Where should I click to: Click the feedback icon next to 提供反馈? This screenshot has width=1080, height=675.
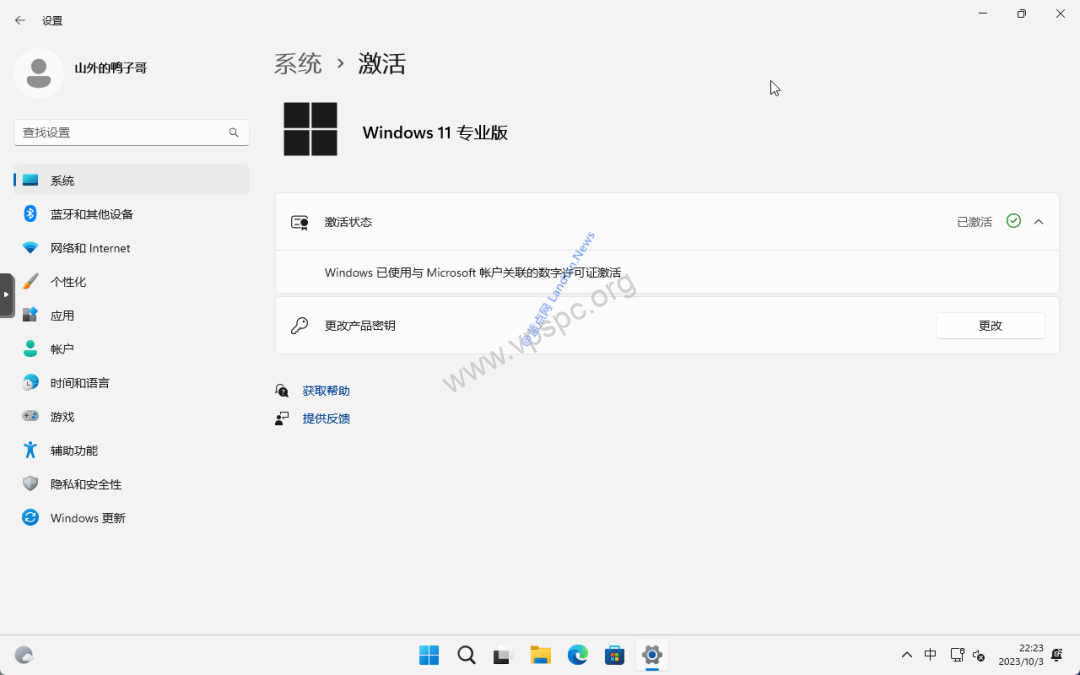[282, 418]
